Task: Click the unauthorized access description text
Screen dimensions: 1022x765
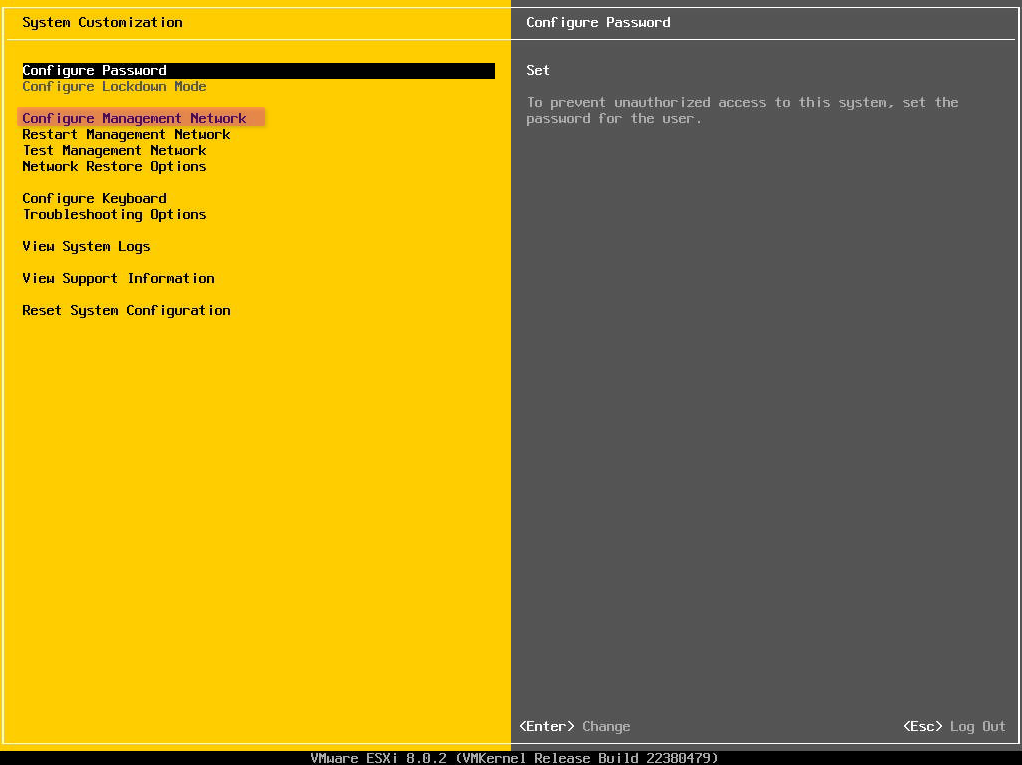Action: coord(742,111)
